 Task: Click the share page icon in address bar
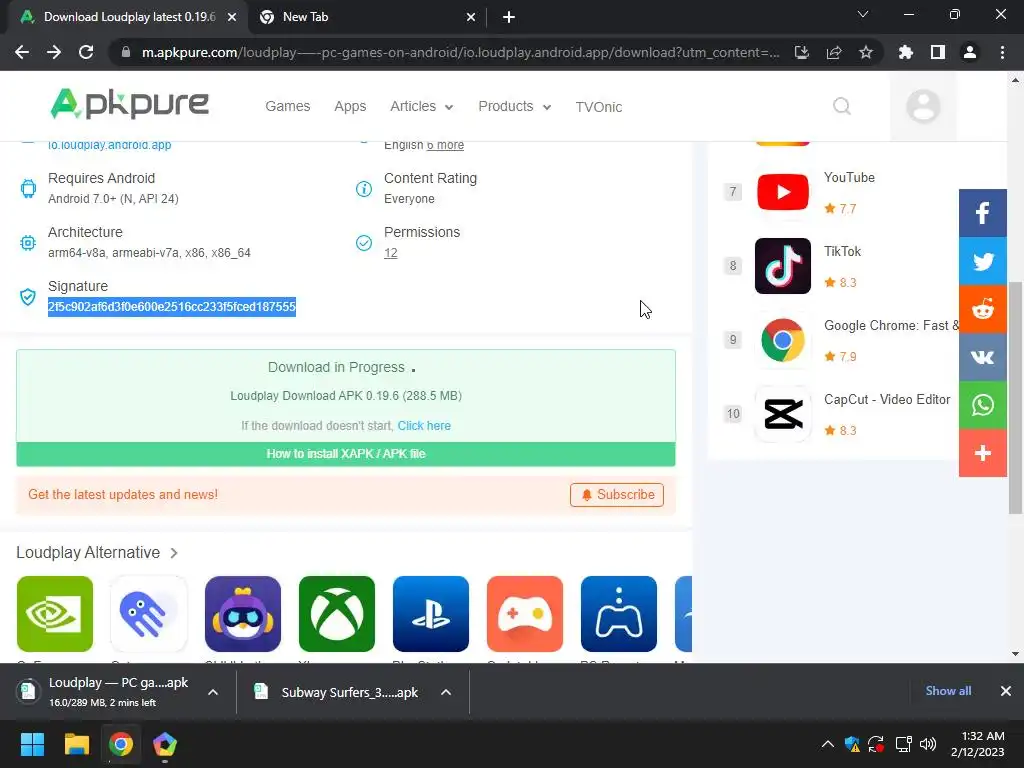pyautogui.click(x=834, y=52)
